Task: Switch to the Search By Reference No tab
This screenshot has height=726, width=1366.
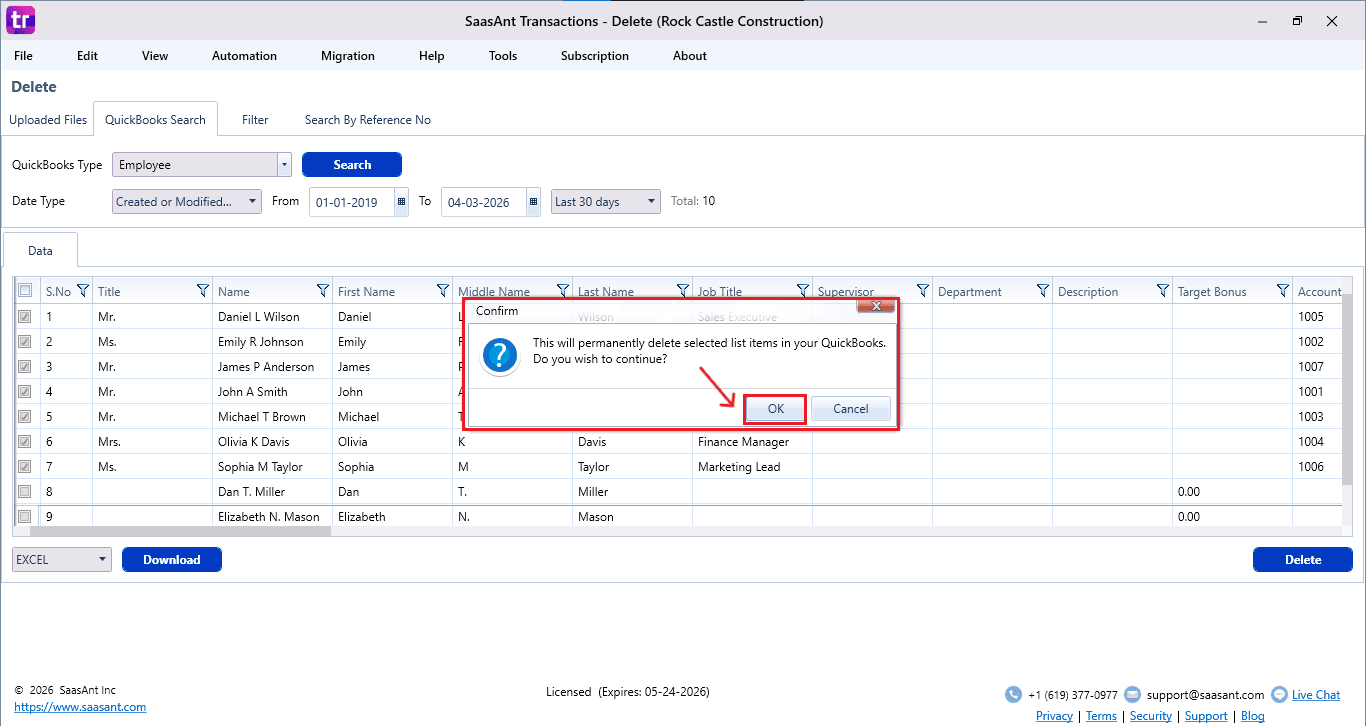Action: [367, 120]
